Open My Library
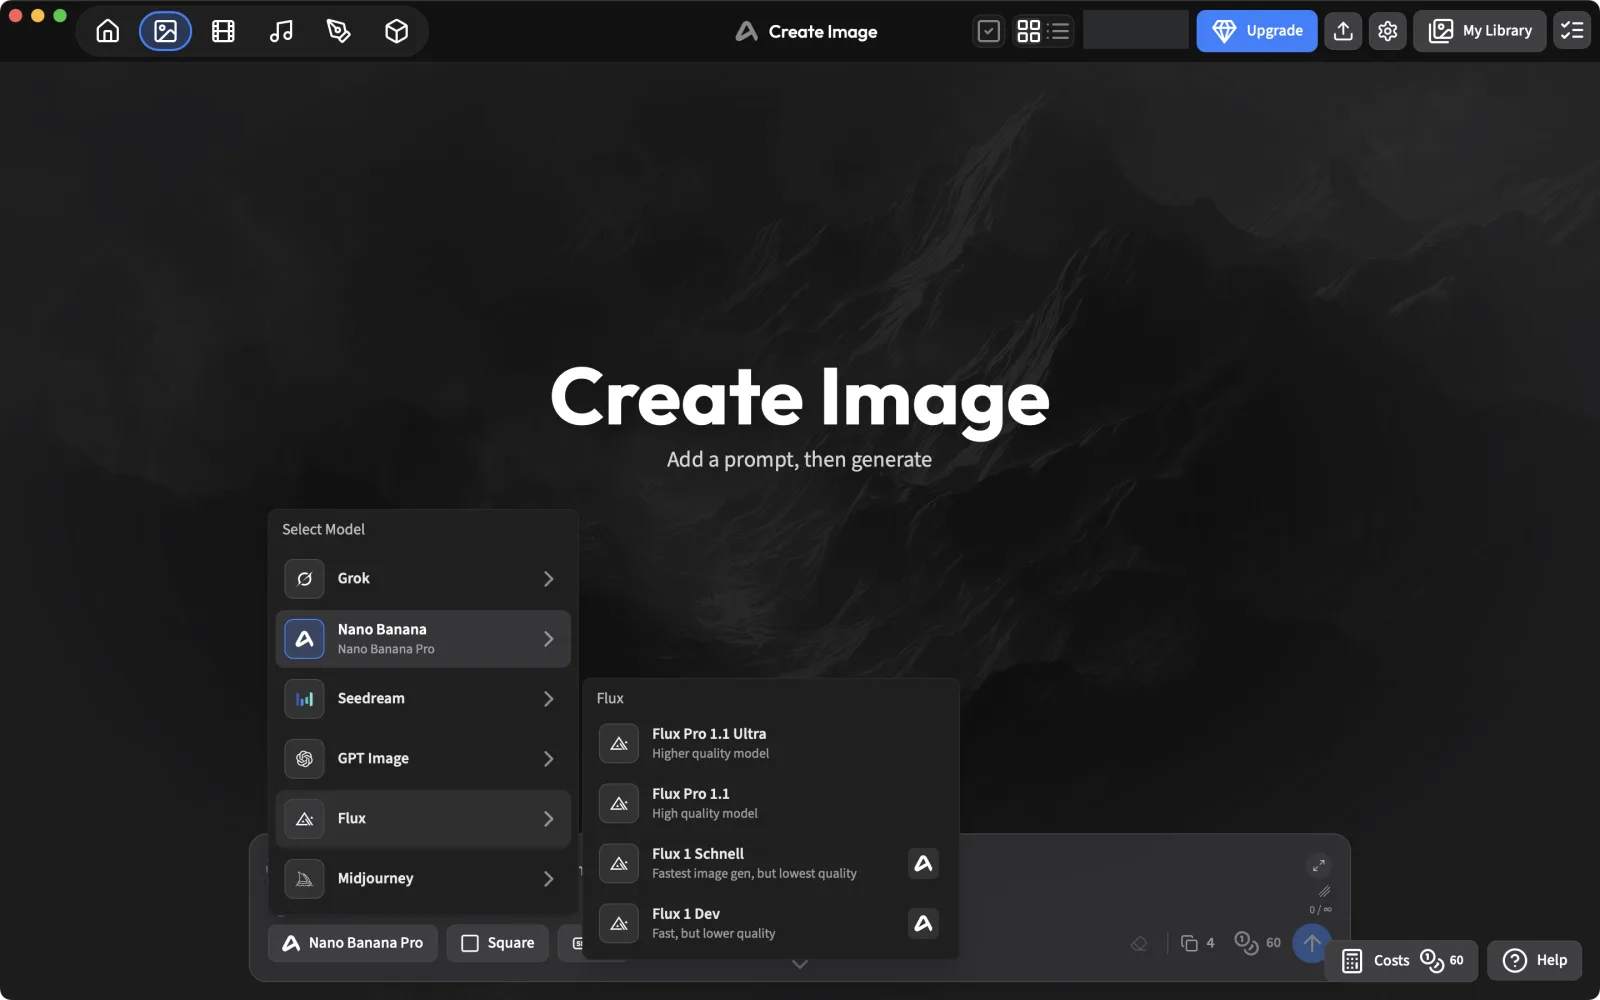 (1480, 31)
